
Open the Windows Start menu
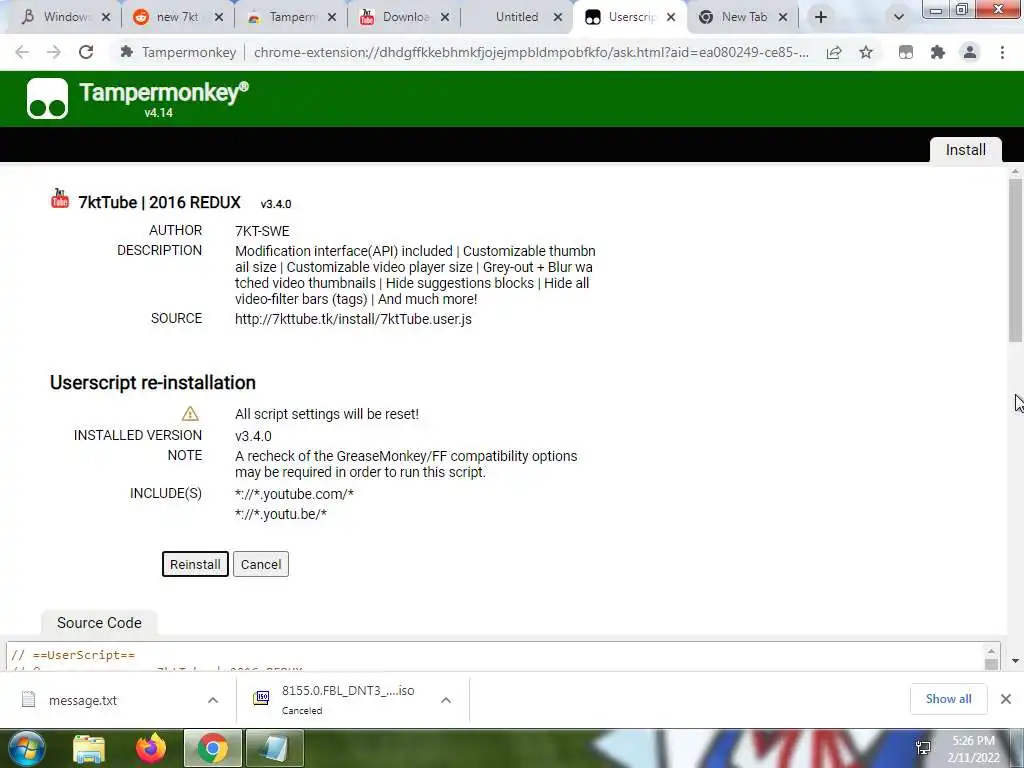pos(26,748)
